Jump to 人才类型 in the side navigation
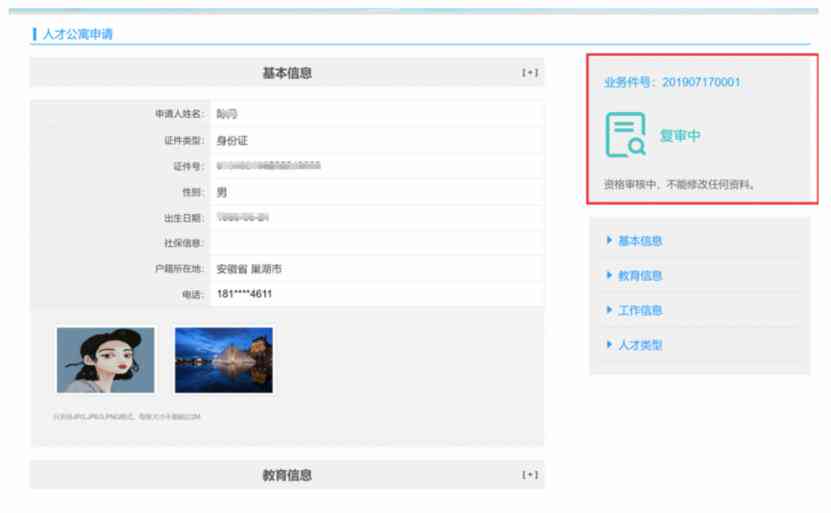Image resolution: width=831 pixels, height=513 pixels. (x=640, y=345)
